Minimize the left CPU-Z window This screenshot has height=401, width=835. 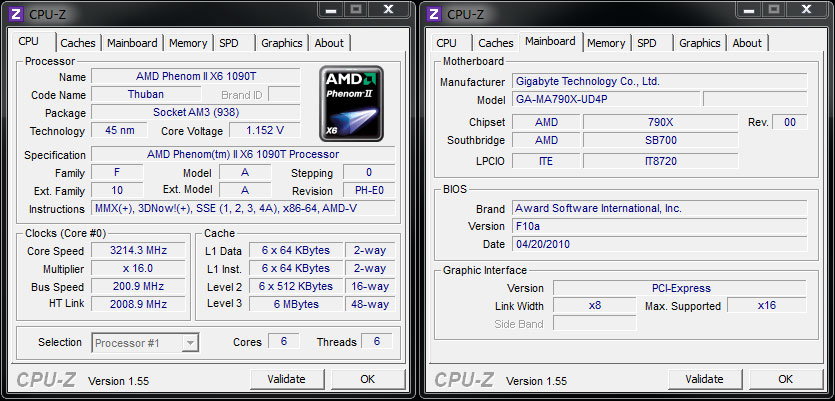point(330,10)
